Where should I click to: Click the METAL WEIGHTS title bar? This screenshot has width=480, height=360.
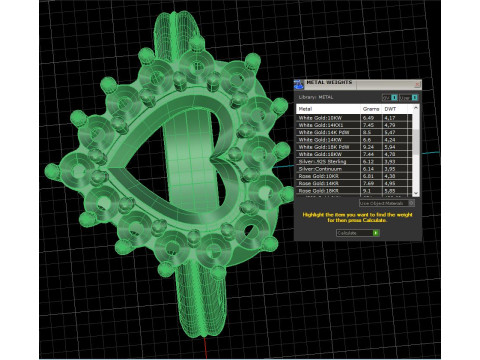359,85
